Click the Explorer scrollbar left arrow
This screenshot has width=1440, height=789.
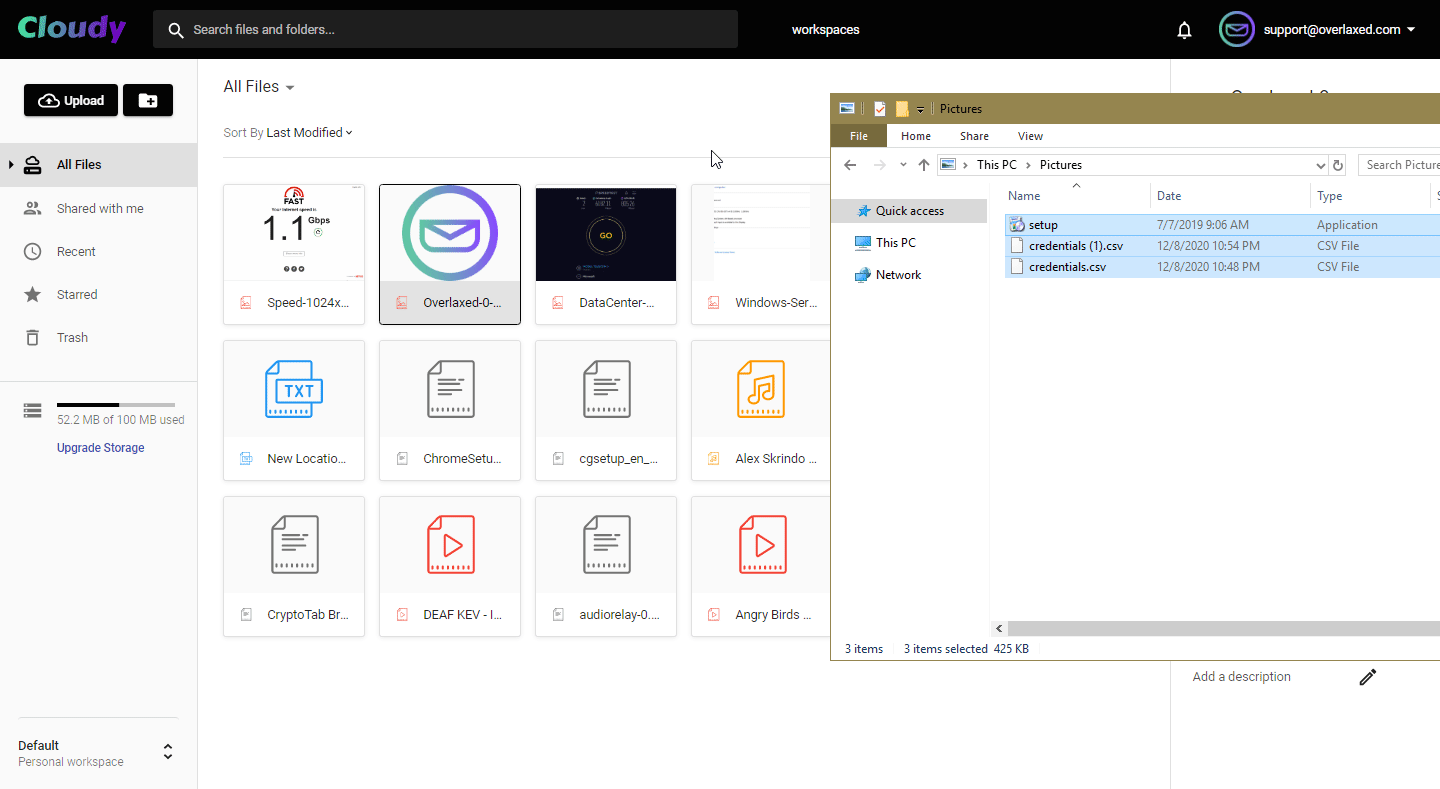(x=998, y=628)
